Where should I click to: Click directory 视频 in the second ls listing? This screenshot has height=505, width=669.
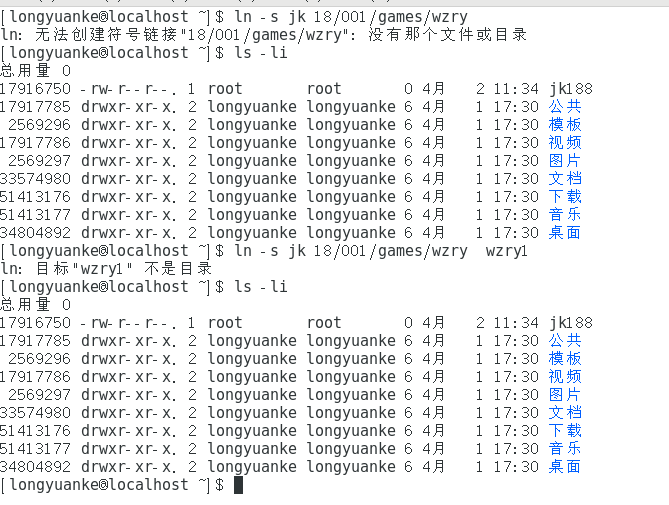[565, 377]
